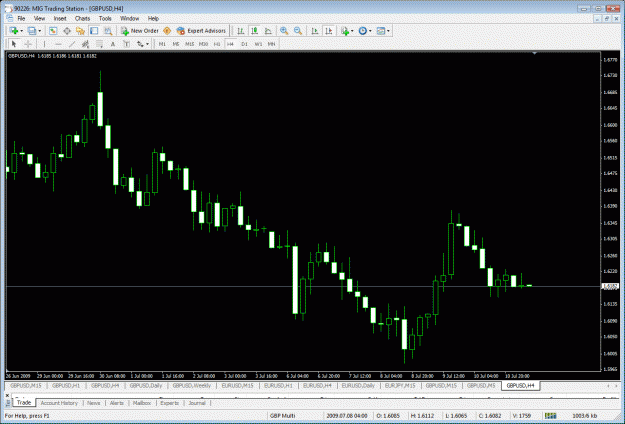Toggle the Market Watch window icon
The height and width of the screenshot is (424, 625).
[x=53, y=31]
